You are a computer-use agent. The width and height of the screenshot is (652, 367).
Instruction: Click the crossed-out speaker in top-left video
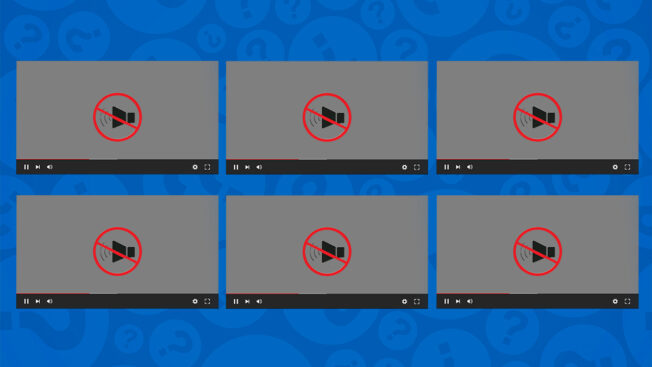[x=117, y=117]
